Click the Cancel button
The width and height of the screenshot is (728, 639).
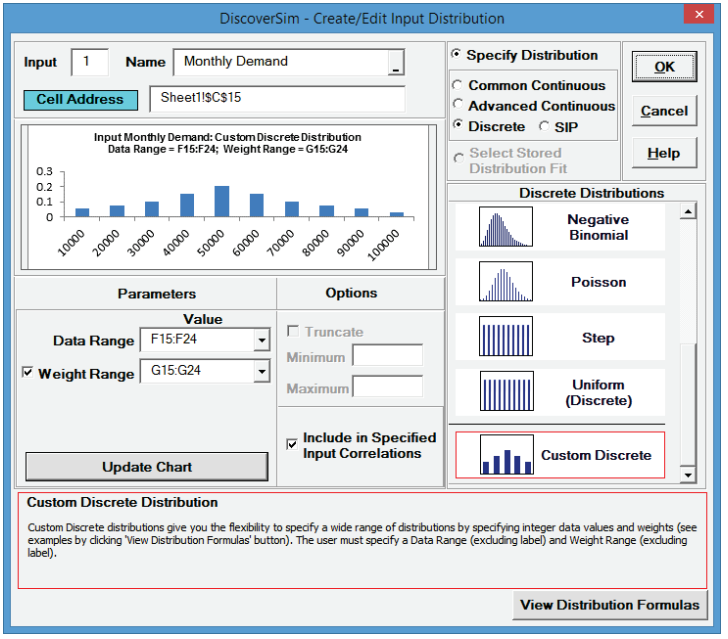664,111
